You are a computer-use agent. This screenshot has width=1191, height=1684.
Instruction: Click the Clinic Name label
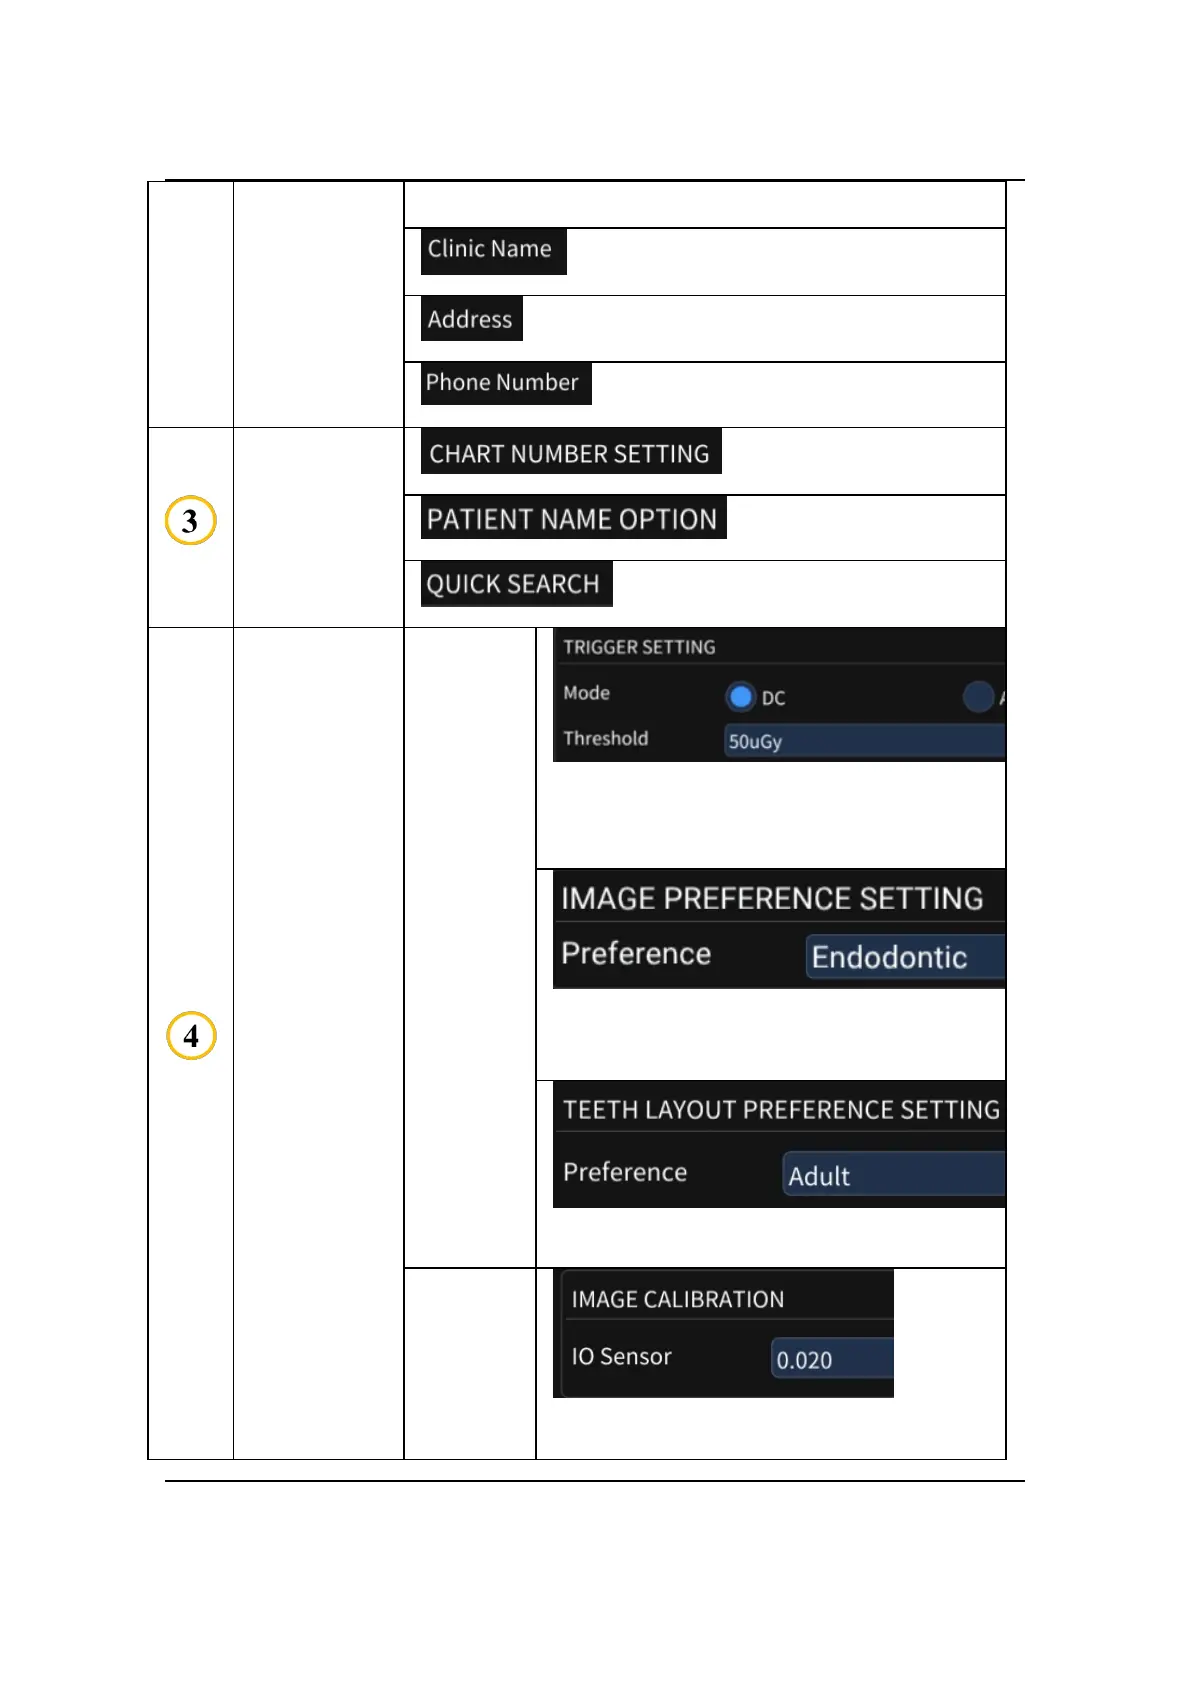pyautogui.click(x=490, y=249)
